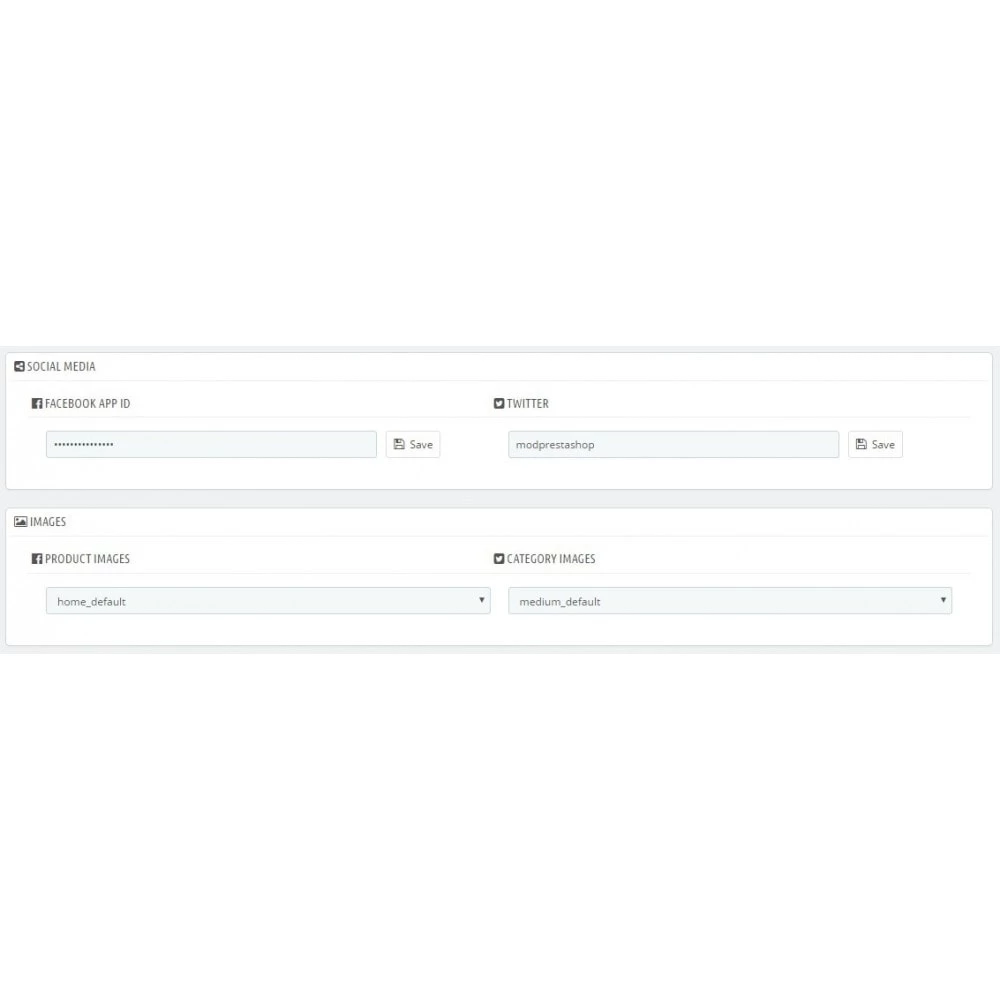Click the Facebook icon beside Facebook App ID
Viewport: 1000px width, 1000px height.
coord(37,403)
